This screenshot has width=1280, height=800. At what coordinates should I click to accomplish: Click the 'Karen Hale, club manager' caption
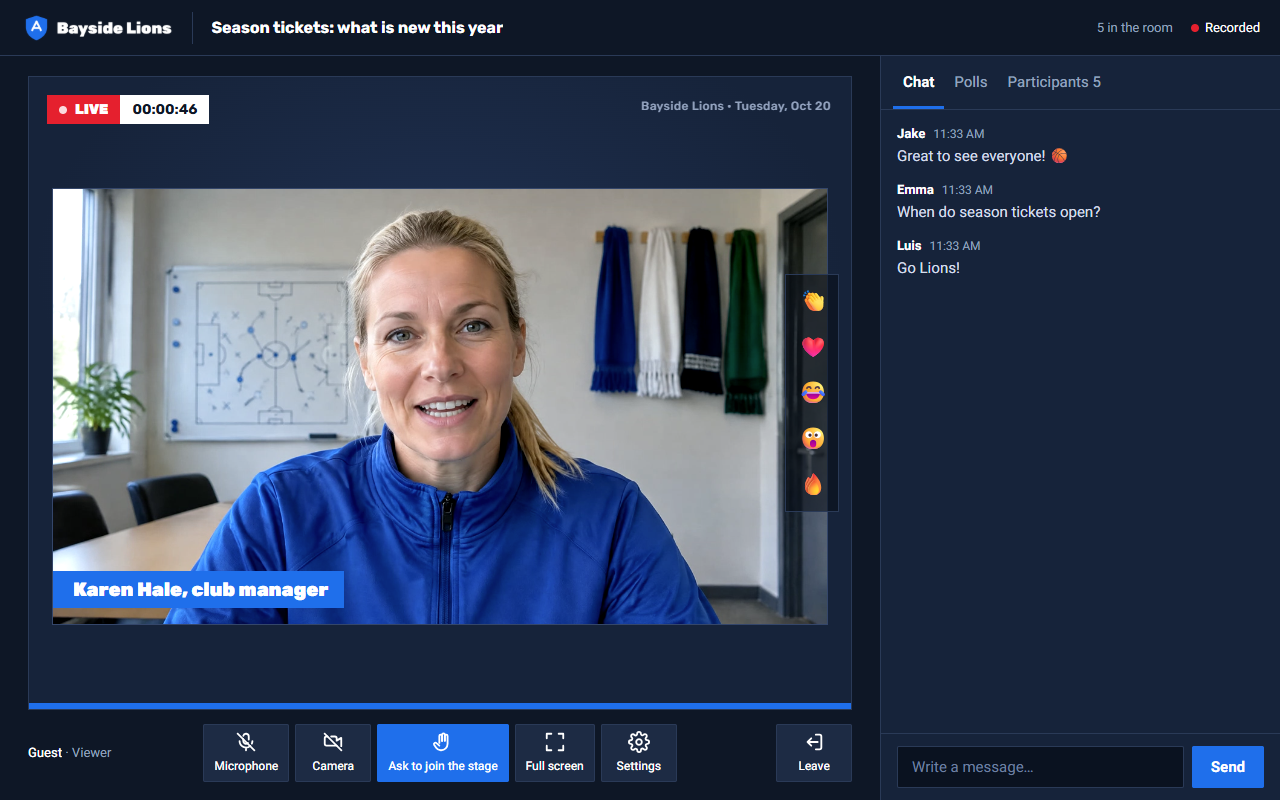coord(198,590)
